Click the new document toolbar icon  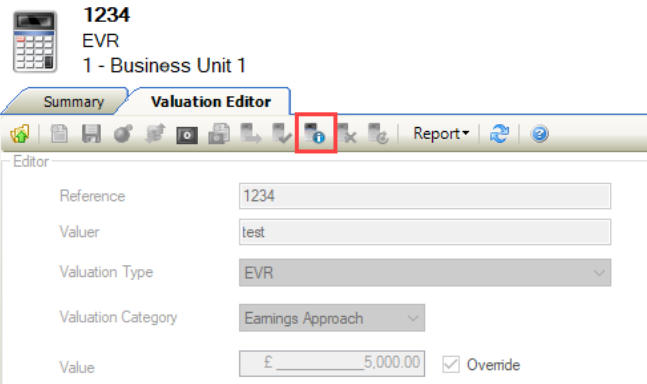(59, 134)
